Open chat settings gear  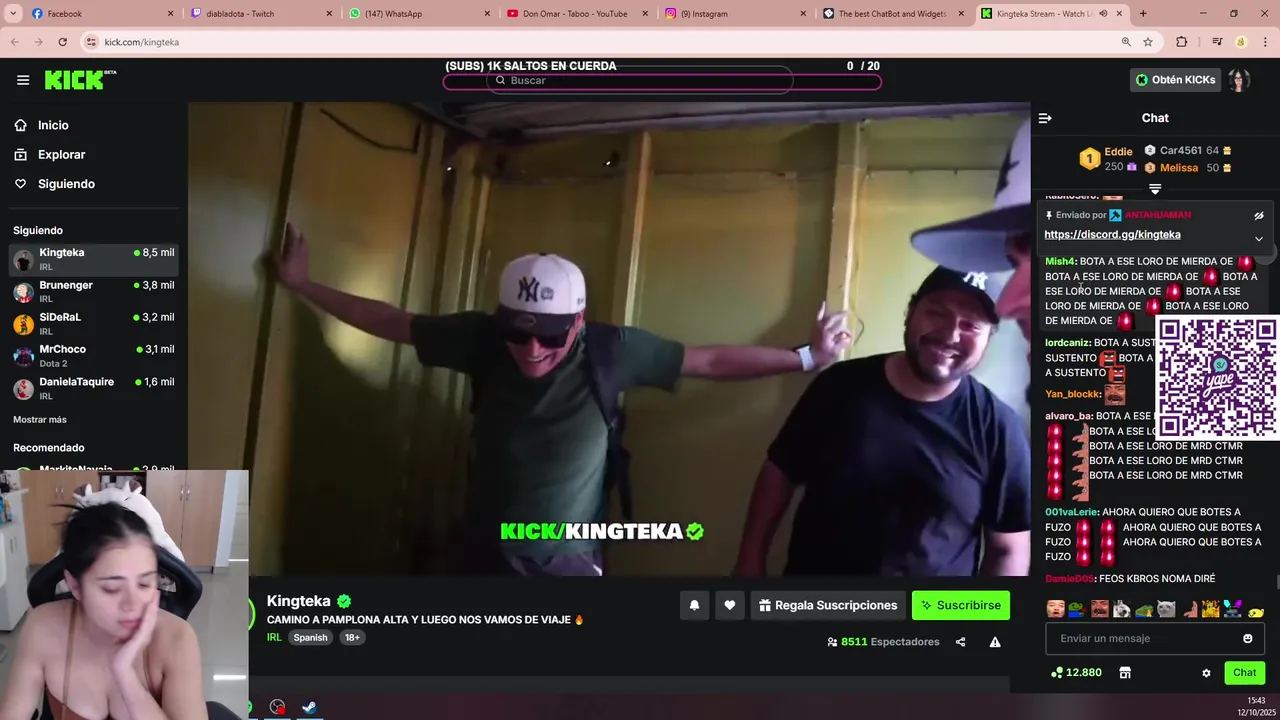1206,673
